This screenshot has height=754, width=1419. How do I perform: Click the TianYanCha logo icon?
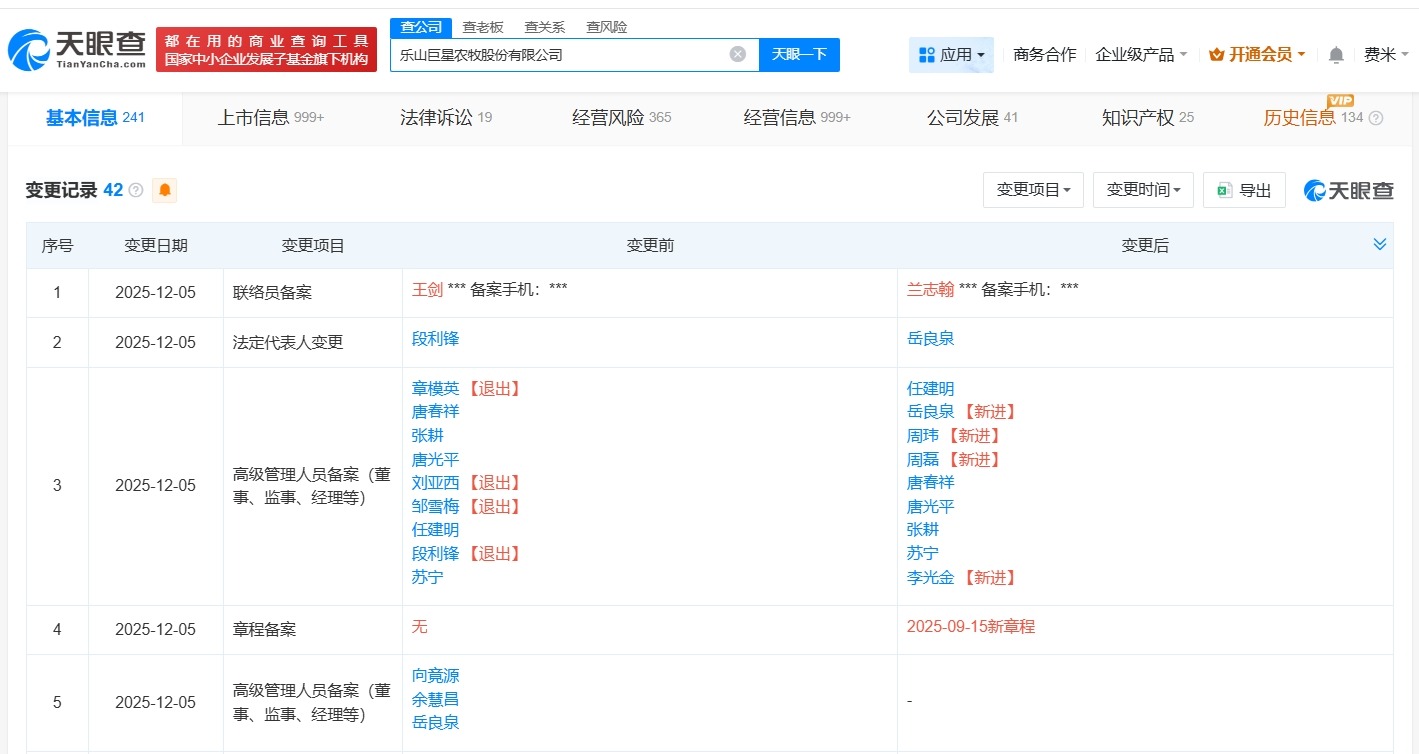pyautogui.click(x=30, y=50)
